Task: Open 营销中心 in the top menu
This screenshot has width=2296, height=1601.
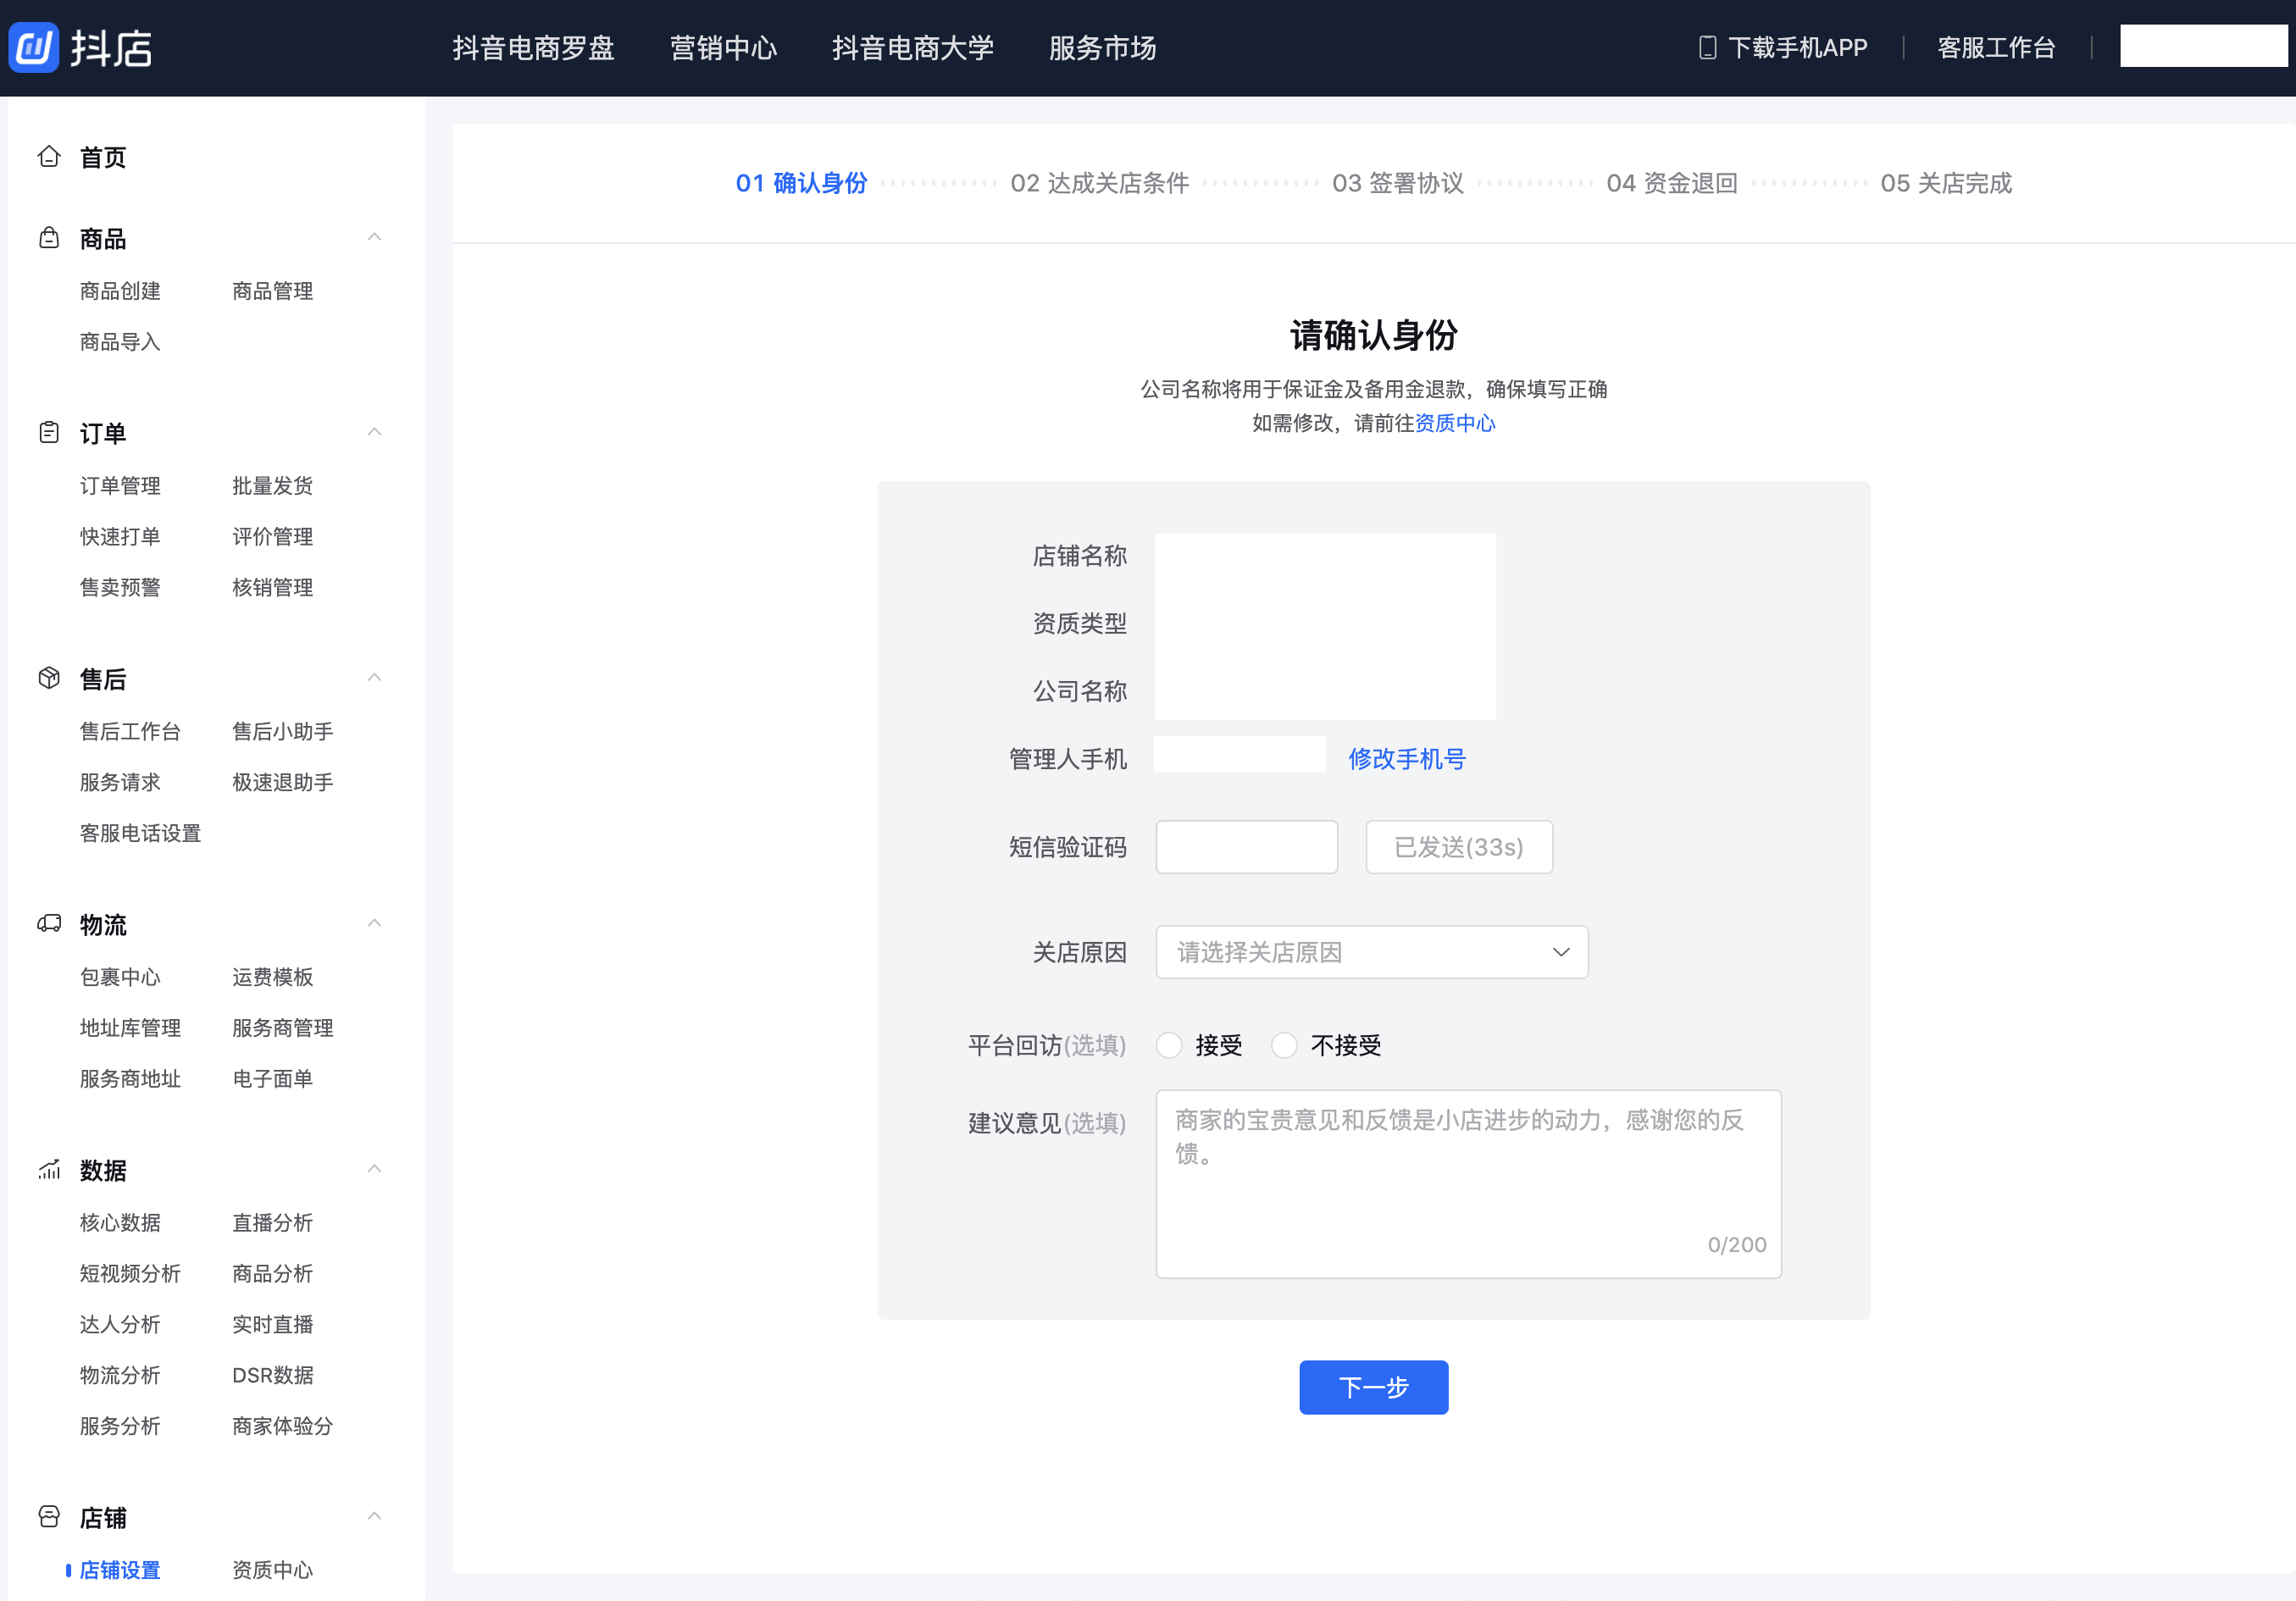Action: [723, 47]
